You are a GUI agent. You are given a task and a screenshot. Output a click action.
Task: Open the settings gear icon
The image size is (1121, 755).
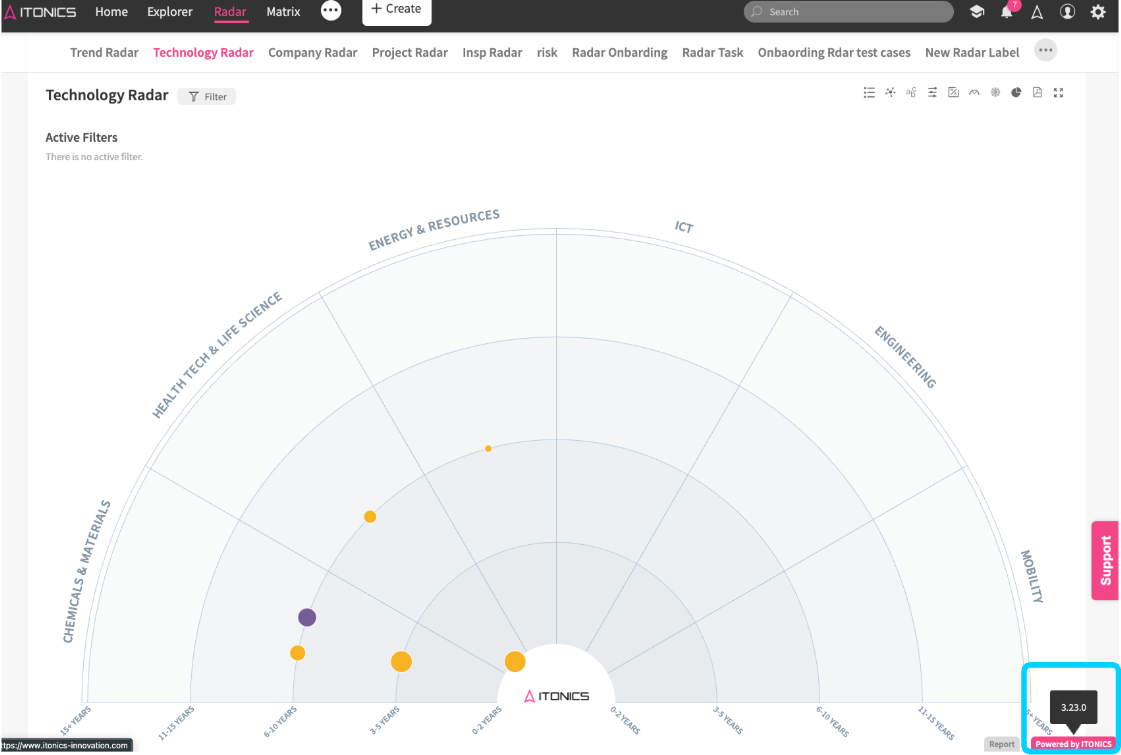click(1098, 12)
